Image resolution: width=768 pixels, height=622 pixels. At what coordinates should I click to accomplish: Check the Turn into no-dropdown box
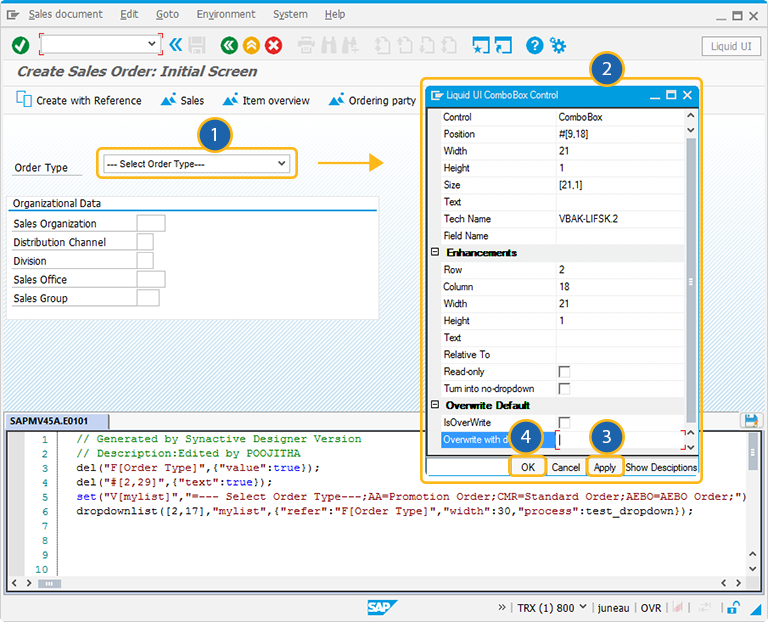(564, 389)
